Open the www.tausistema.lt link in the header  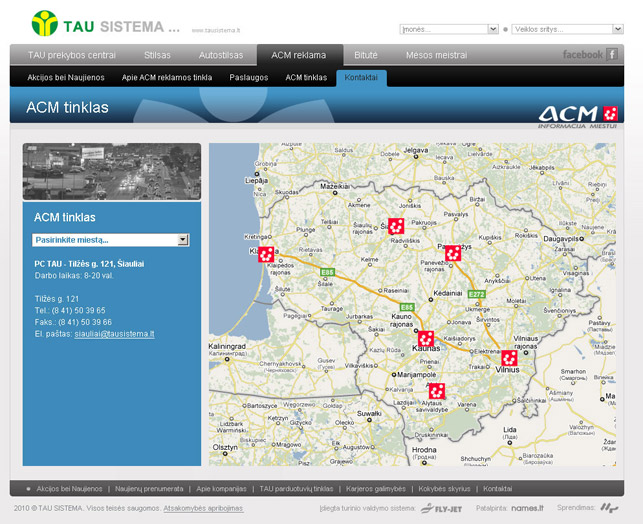(216, 30)
